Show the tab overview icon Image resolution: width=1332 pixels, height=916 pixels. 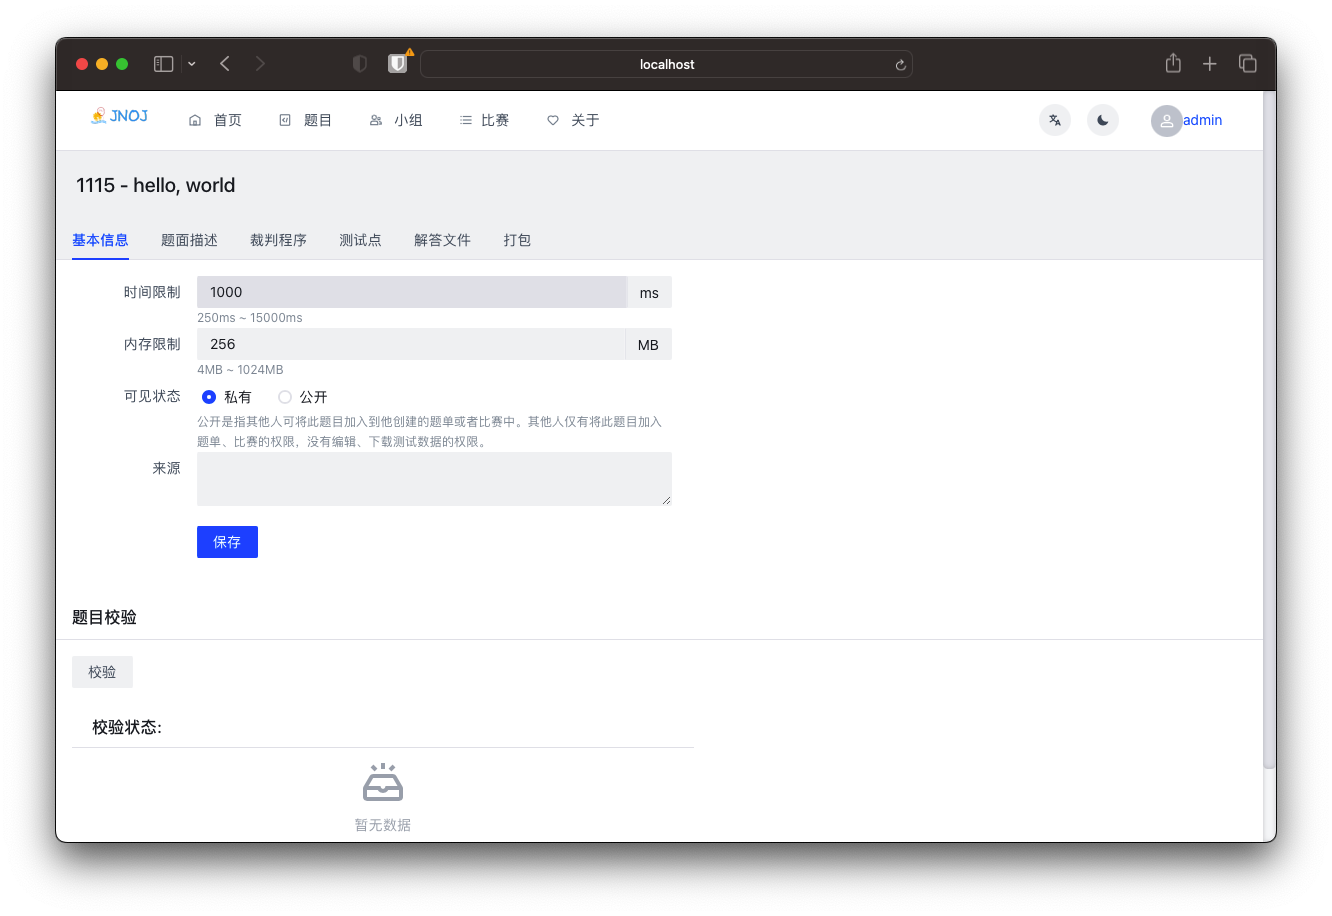[x=1248, y=64]
